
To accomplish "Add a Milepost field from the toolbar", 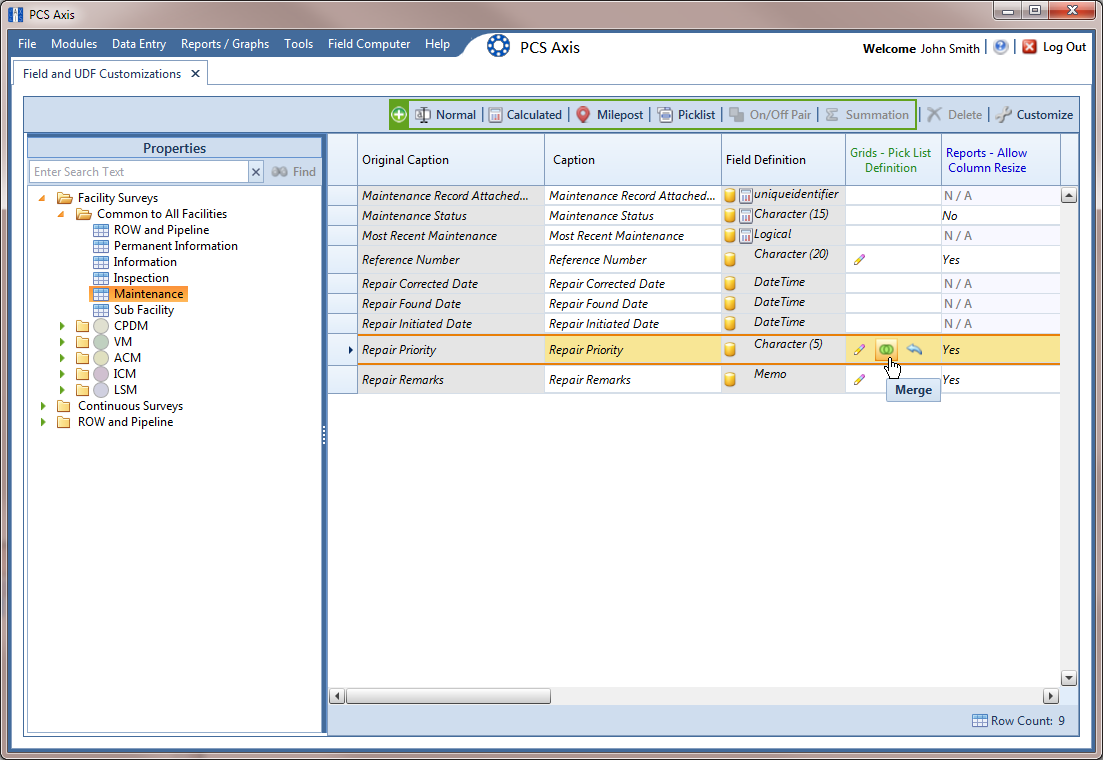I will (x=610, y=115).
